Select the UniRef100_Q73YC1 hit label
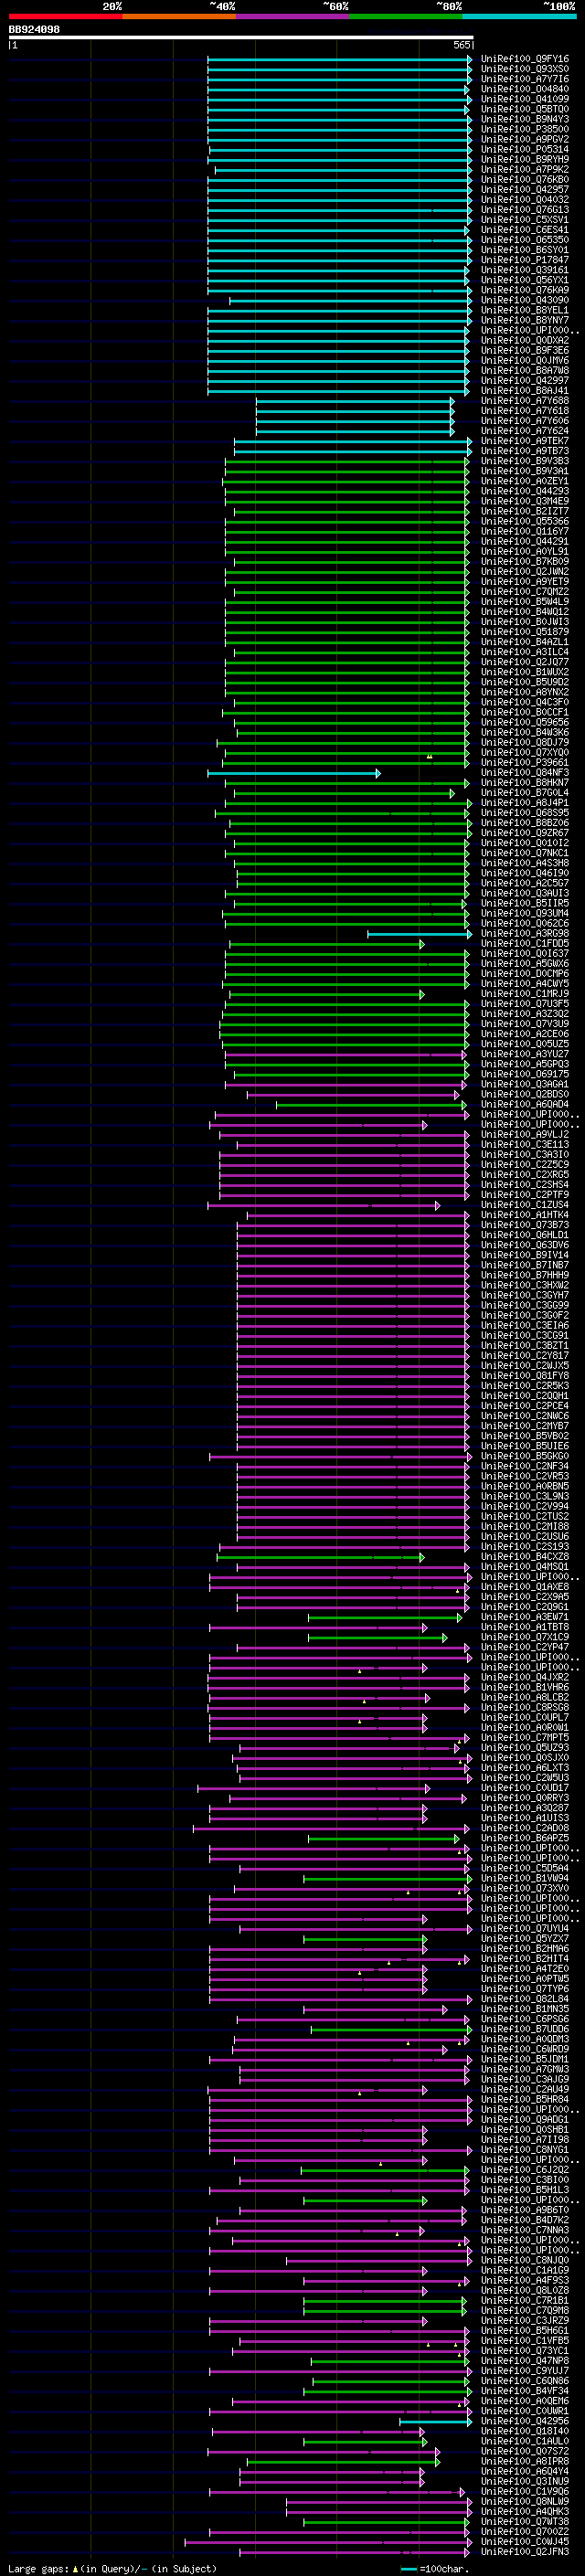The image size is (585, 2576). (525, 2352)
